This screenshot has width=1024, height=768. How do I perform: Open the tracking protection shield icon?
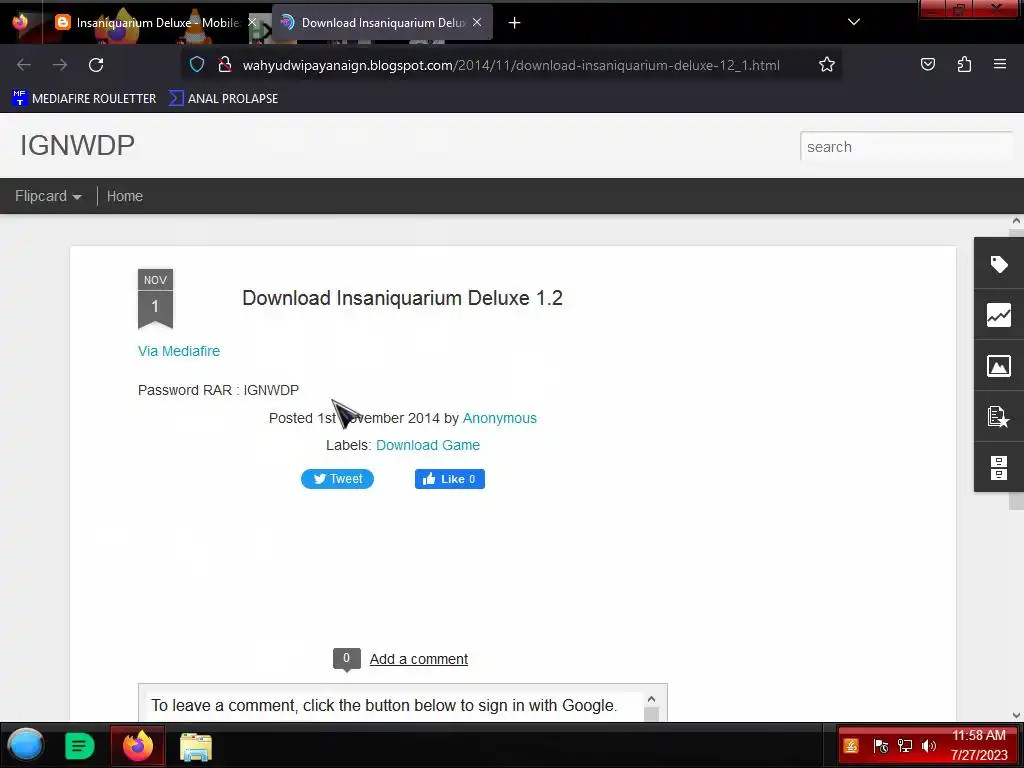[197, 65]
